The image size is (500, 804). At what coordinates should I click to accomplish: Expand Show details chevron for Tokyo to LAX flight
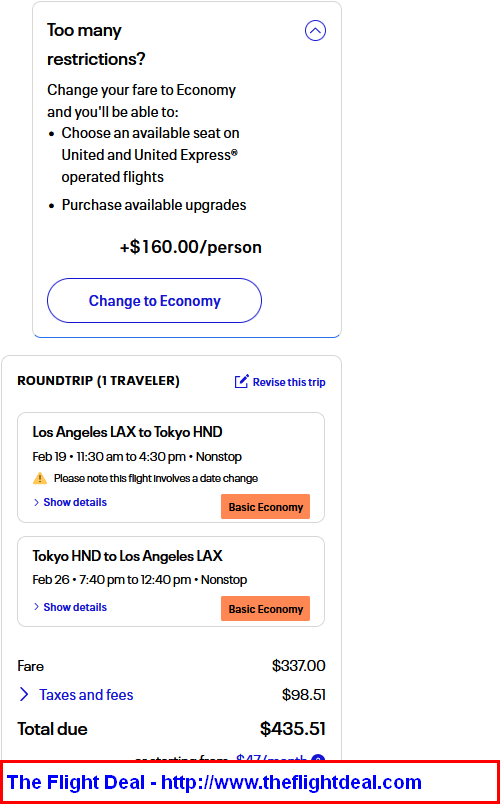36,607
